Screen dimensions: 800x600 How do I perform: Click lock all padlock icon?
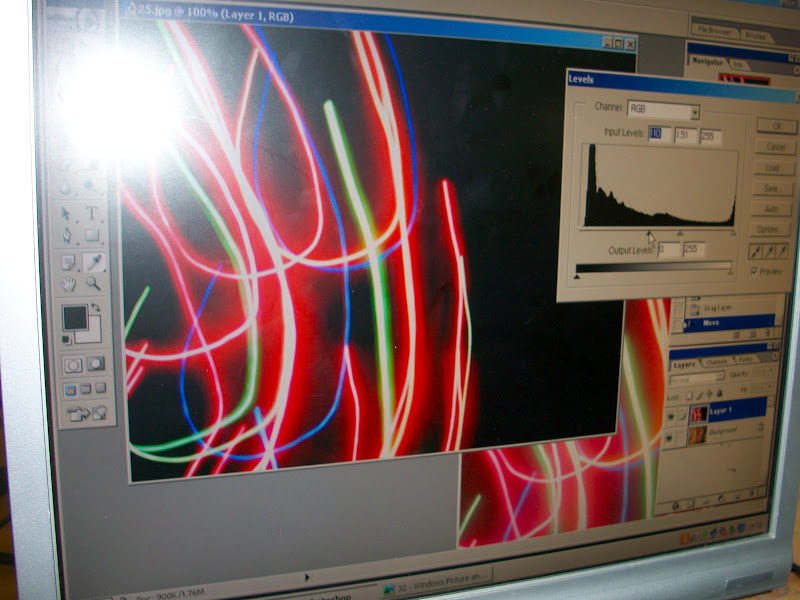coord(719,393)
